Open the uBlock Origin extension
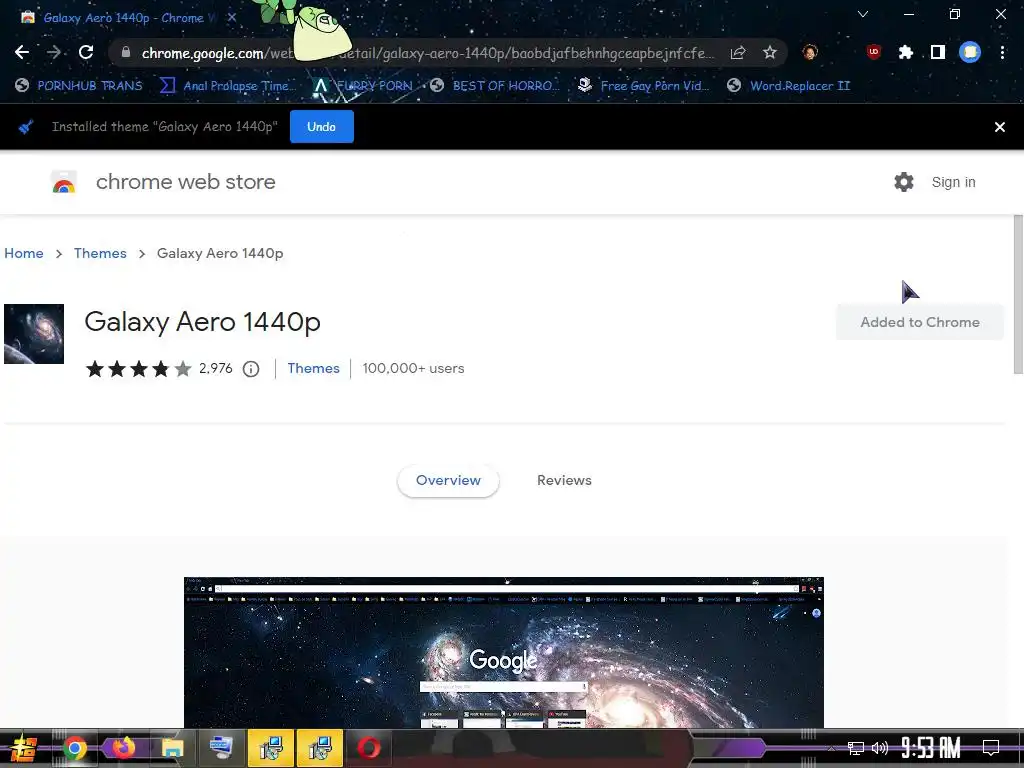This screenshot has width=1024, height=768. click(874, 52)
